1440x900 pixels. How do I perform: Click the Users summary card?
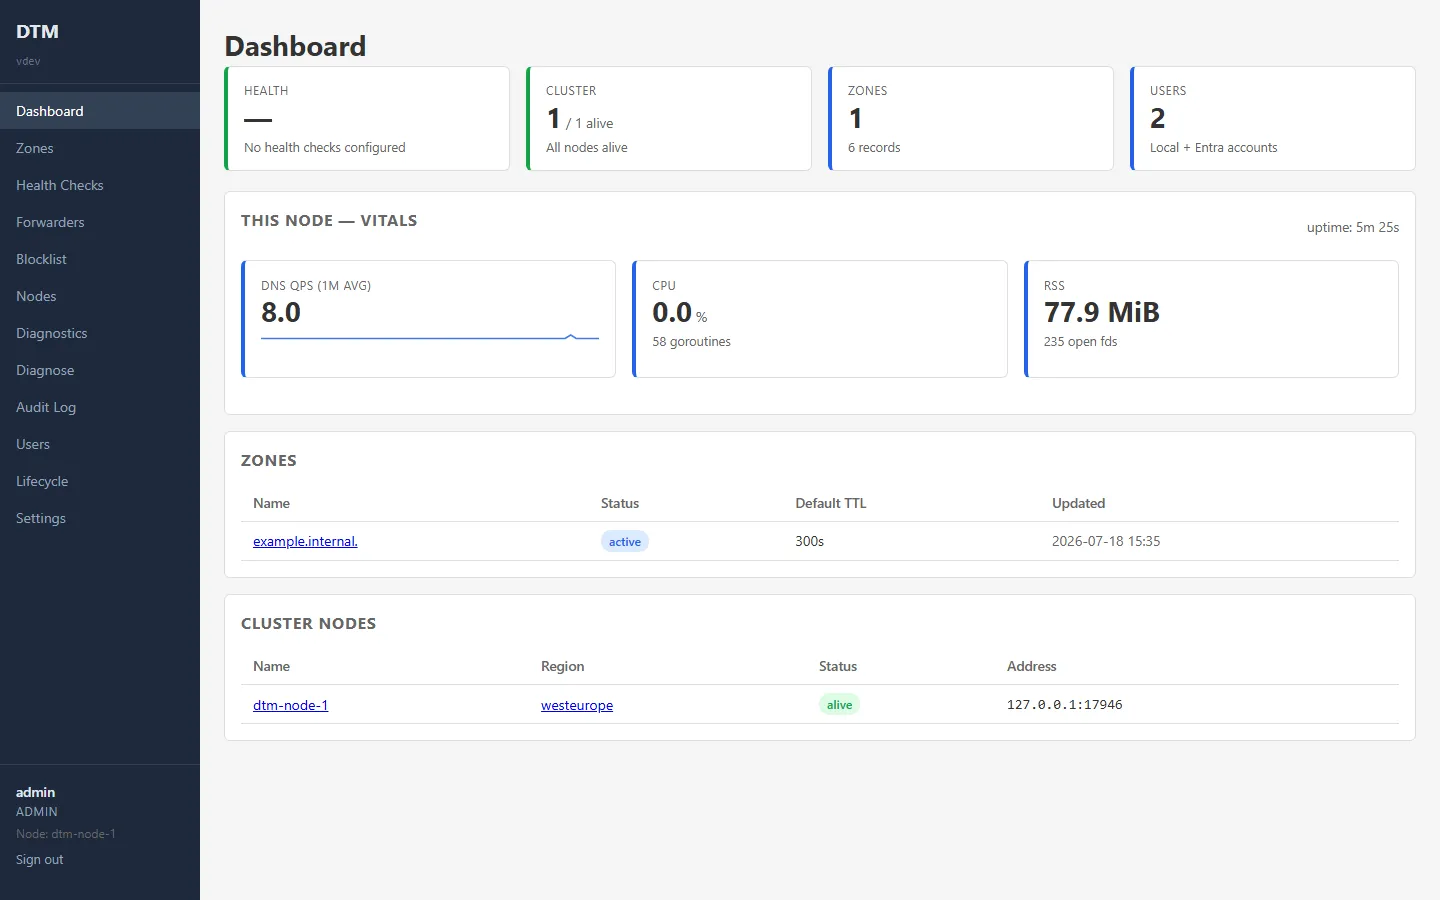[x=1273, y=119]
